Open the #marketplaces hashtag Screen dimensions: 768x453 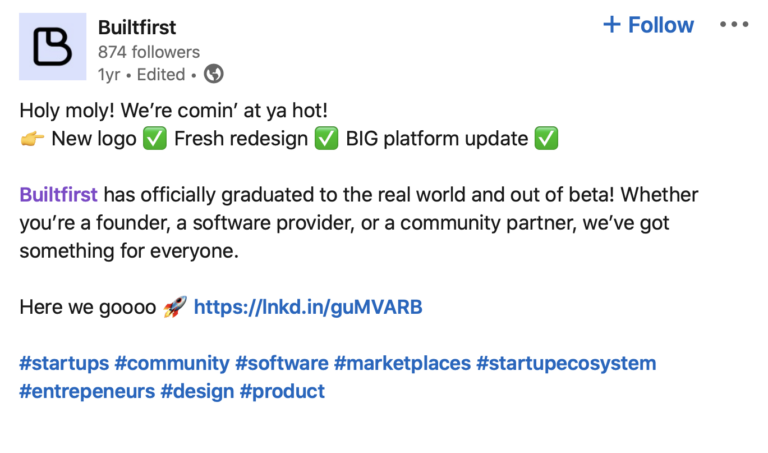[402, 363]
